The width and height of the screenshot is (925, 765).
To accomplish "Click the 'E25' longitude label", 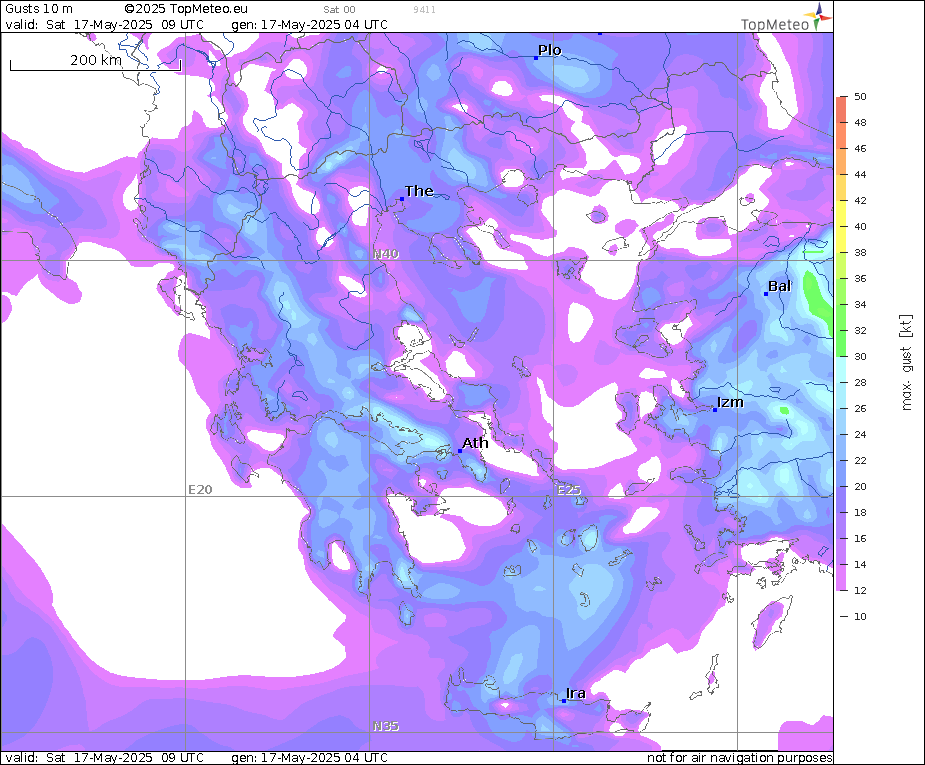I will (569, 490).
